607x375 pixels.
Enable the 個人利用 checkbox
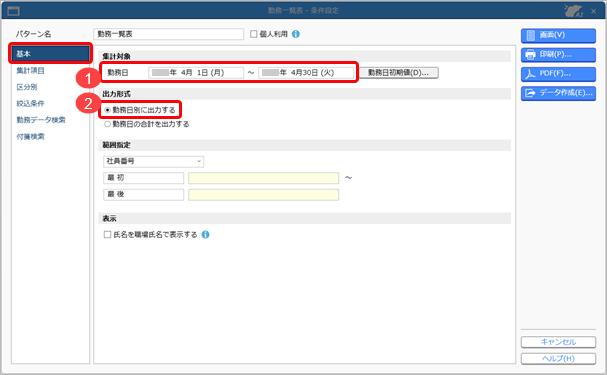tap(254, 34)
